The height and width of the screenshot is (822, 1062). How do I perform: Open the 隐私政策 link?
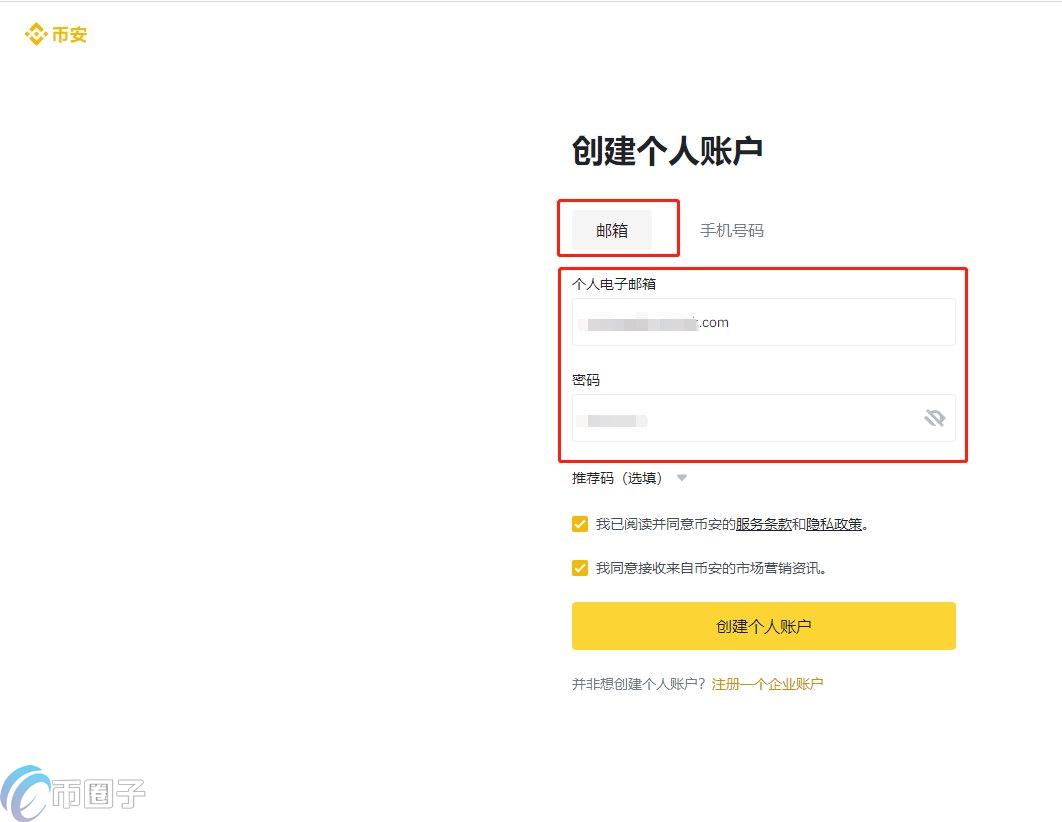834,524
